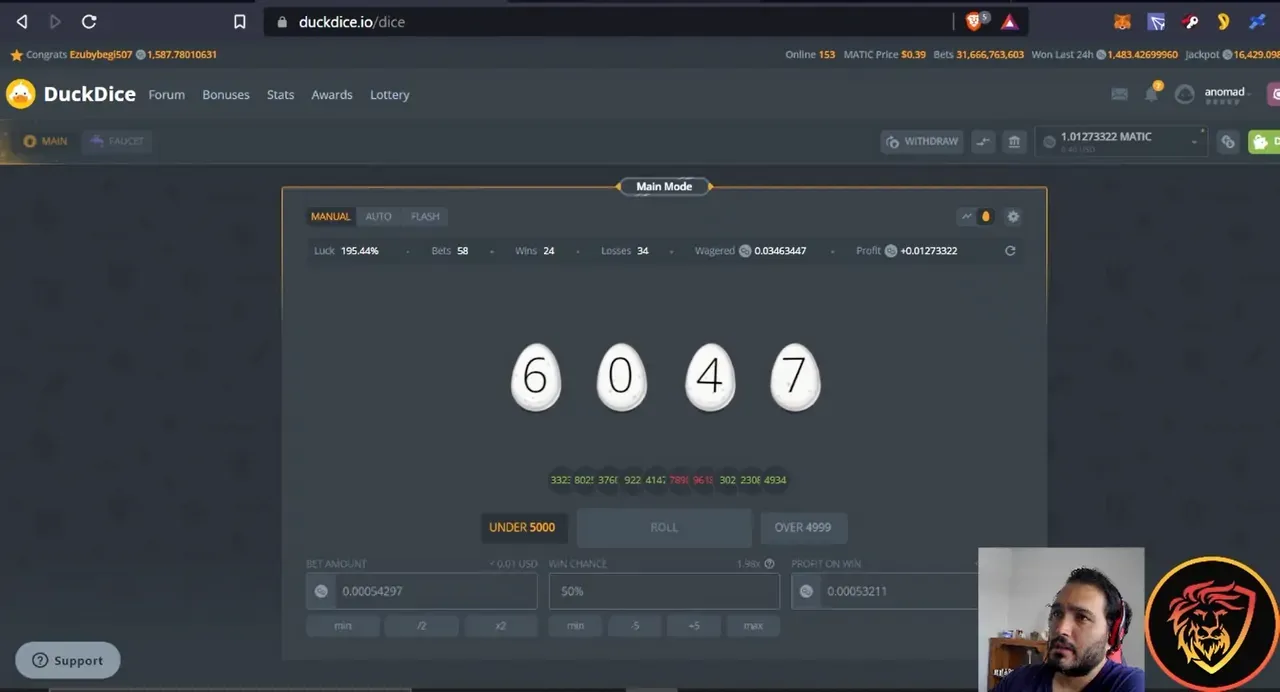Click the WITHDRAW button

coord(921,142)
